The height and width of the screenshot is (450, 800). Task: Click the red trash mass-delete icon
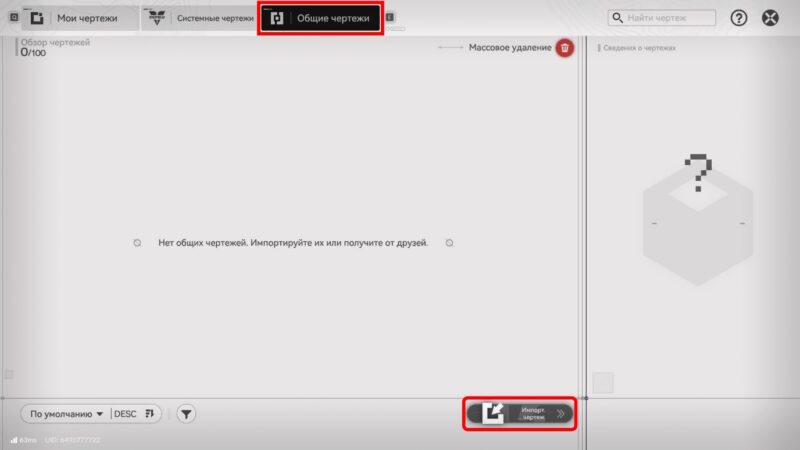(565, 48)
